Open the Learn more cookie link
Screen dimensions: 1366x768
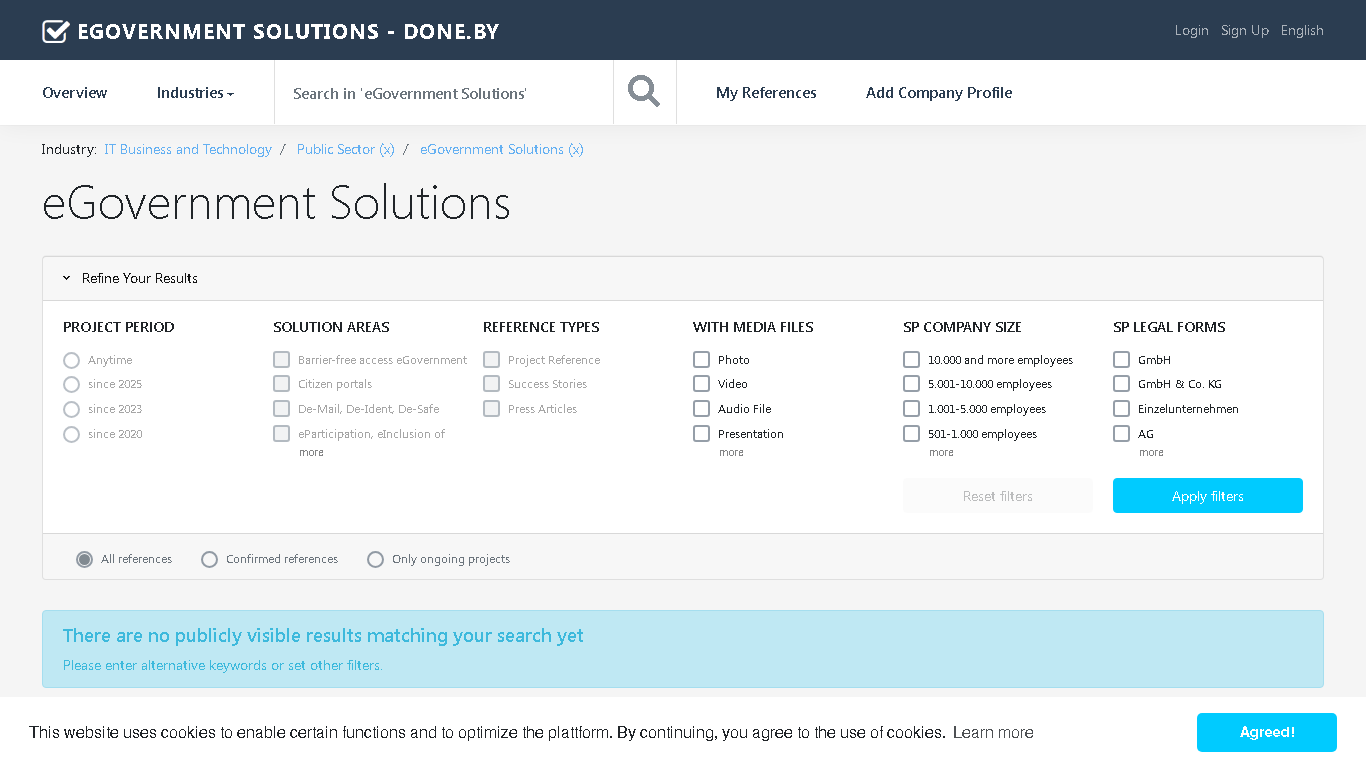pos(993,733)
